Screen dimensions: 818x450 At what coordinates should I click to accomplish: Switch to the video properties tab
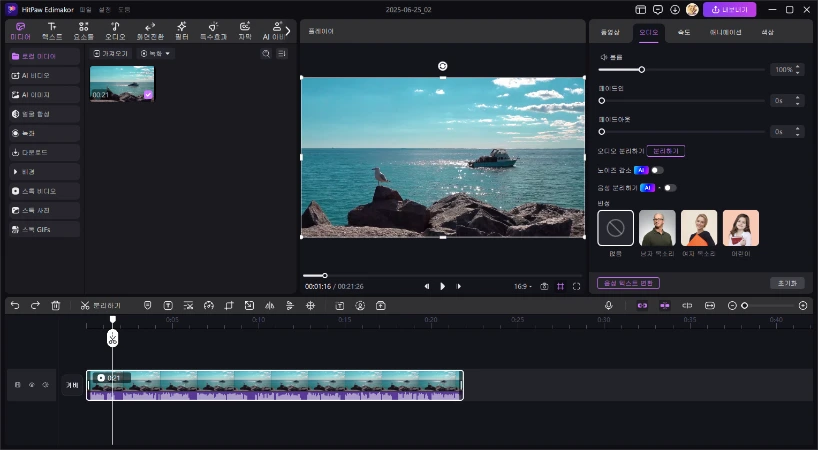610,32
